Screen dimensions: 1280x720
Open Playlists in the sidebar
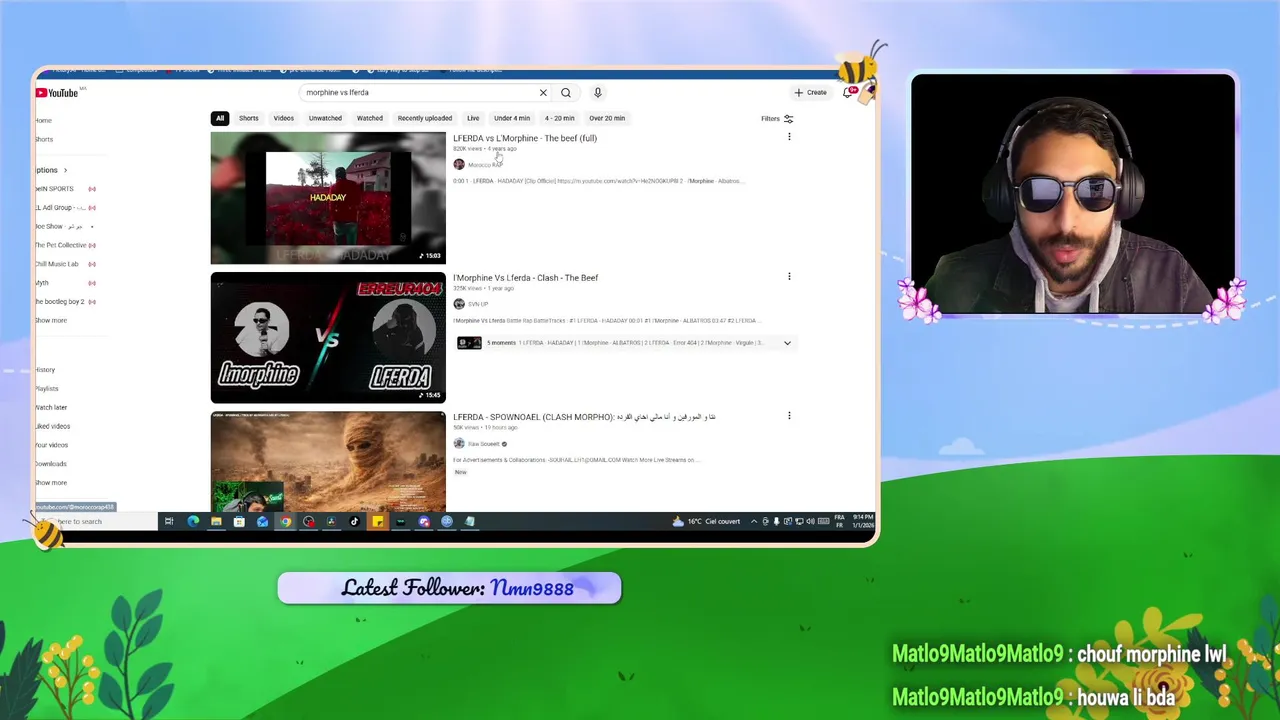(47, 388)
